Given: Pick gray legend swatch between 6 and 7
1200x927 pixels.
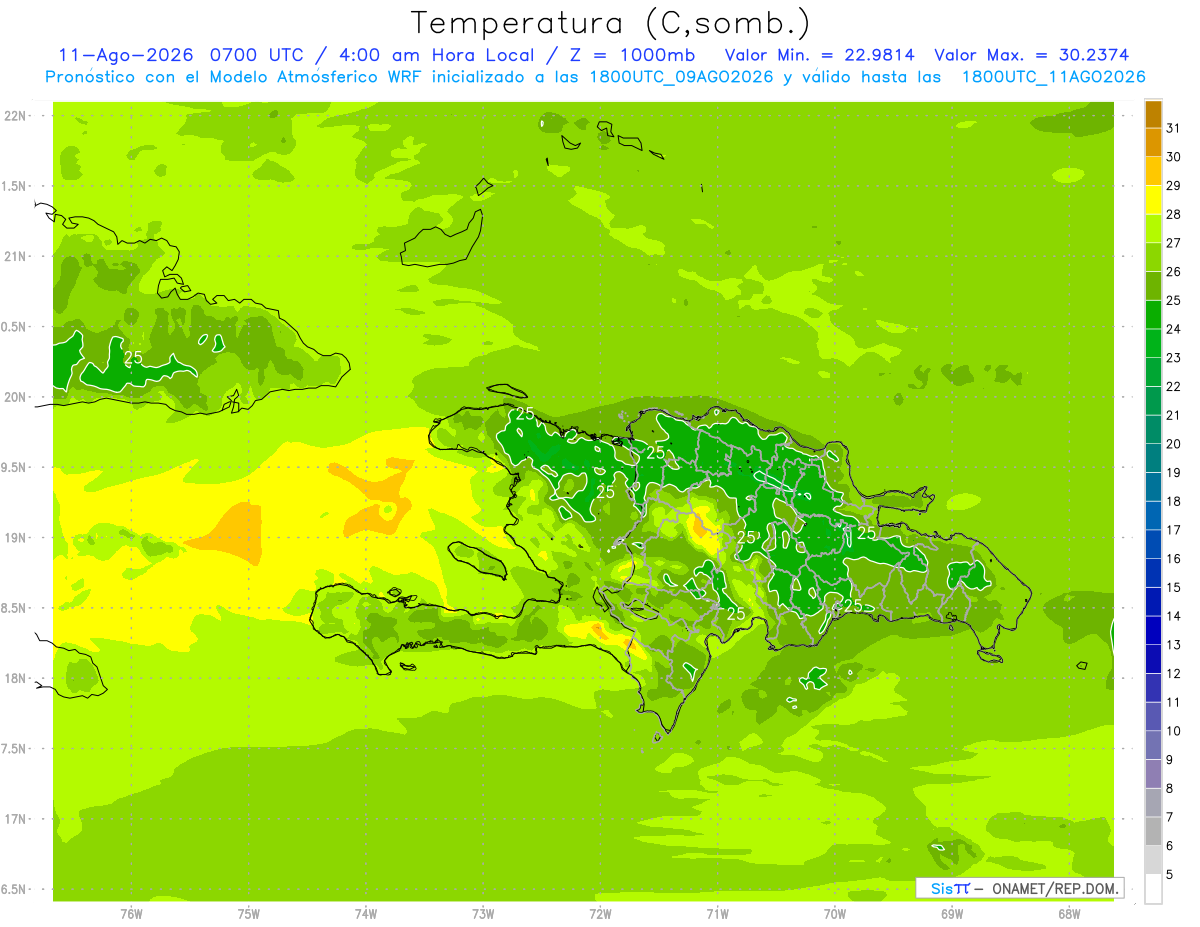Looking at the screenshot, I should tap(1153, 831).
